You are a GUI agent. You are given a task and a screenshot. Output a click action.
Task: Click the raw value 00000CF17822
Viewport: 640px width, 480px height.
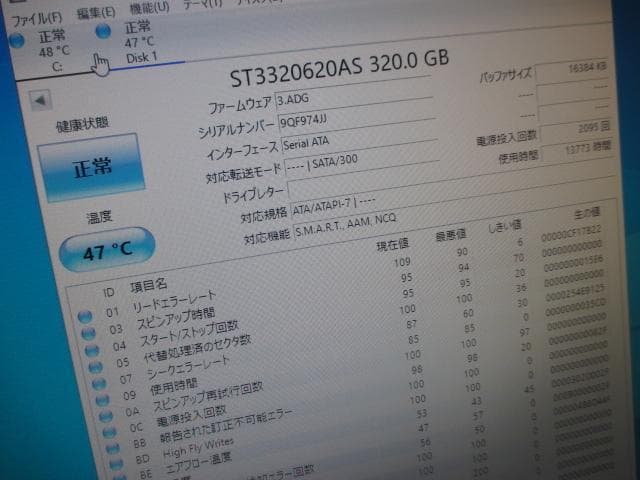[x=571, y=233]
